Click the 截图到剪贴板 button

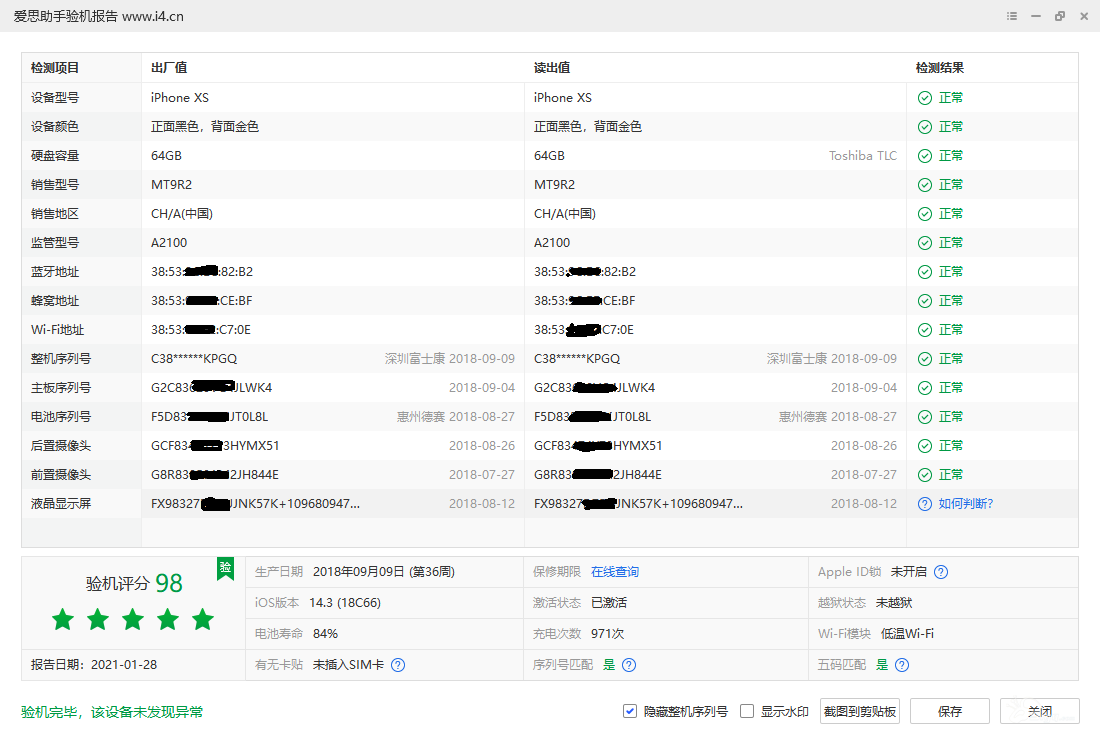tap(860, 711)
